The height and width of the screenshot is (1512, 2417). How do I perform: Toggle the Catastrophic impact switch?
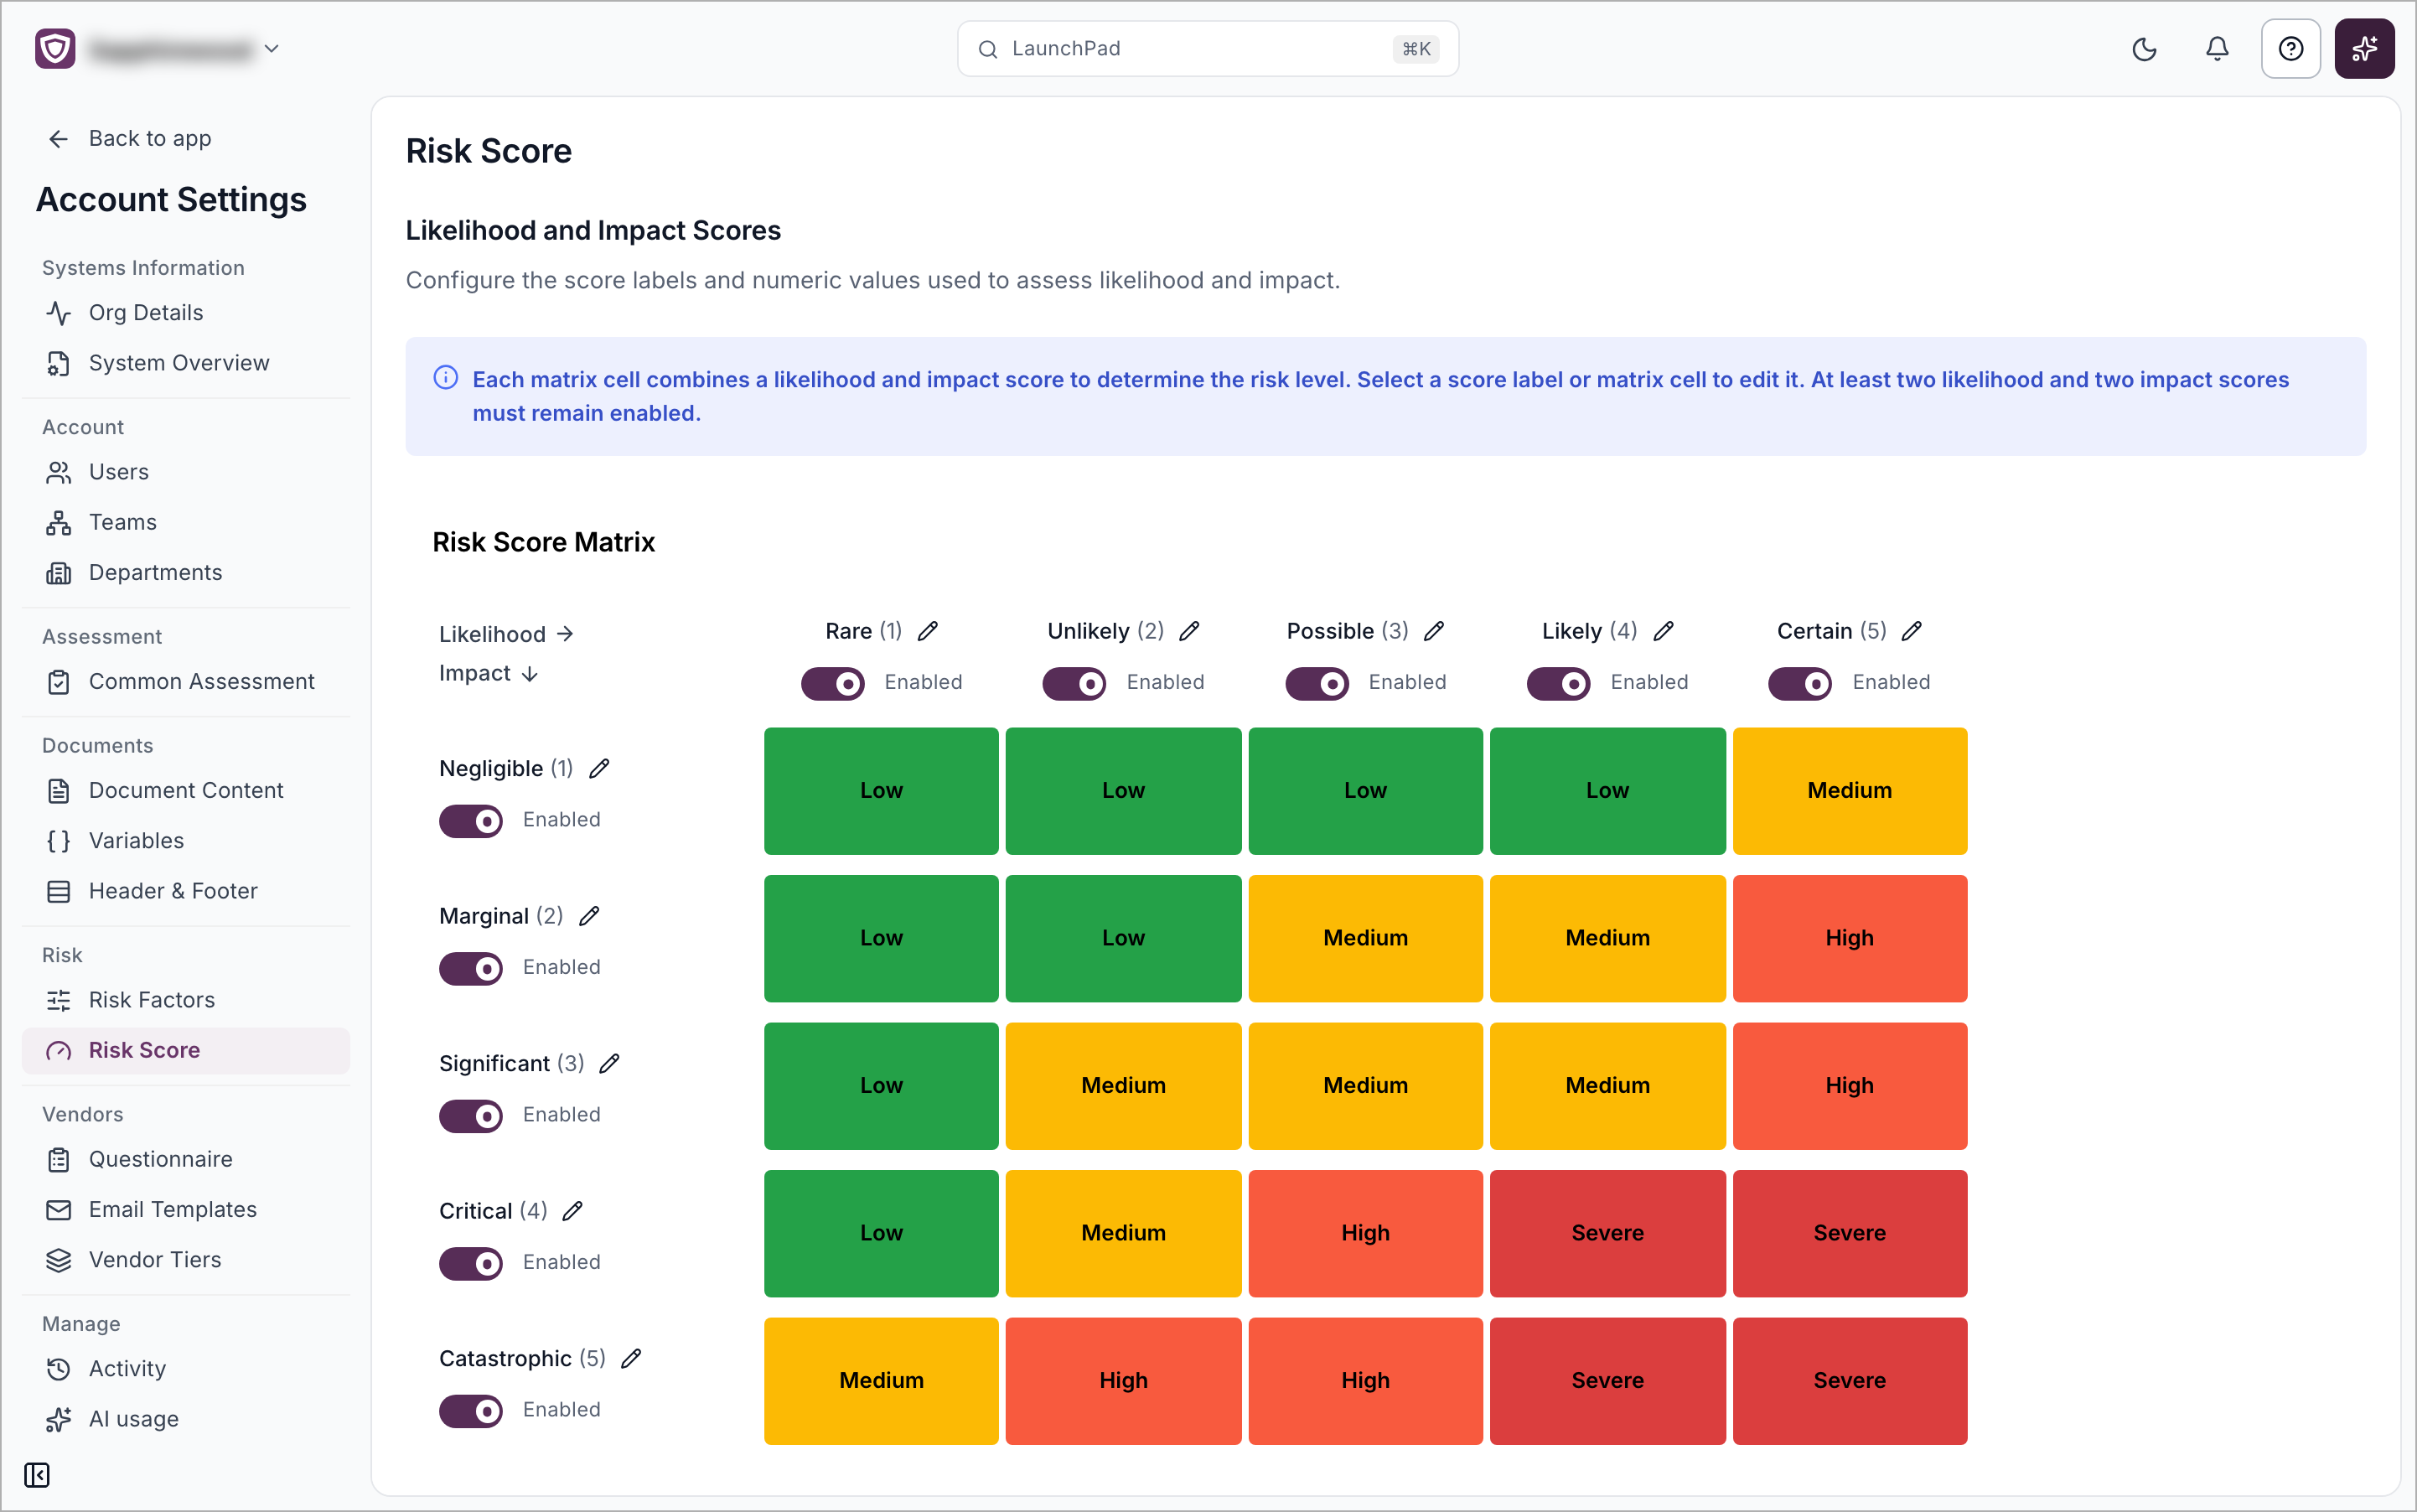[x=471, y=1411]
